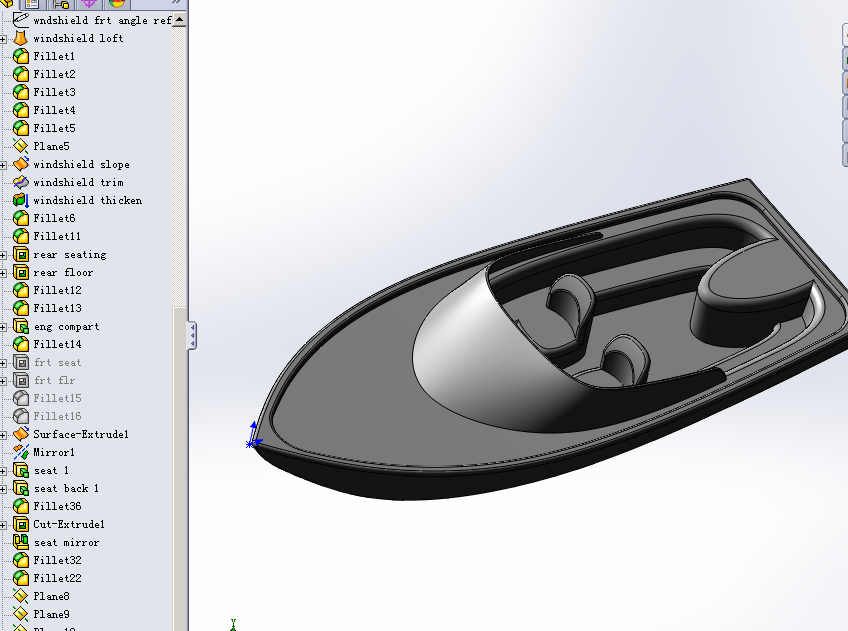Collapse the feature manager panel handle

(192, 335)
